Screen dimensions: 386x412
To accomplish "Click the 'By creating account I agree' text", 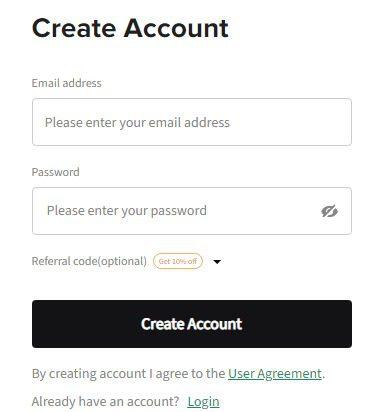I will click(x=129, y=374).
